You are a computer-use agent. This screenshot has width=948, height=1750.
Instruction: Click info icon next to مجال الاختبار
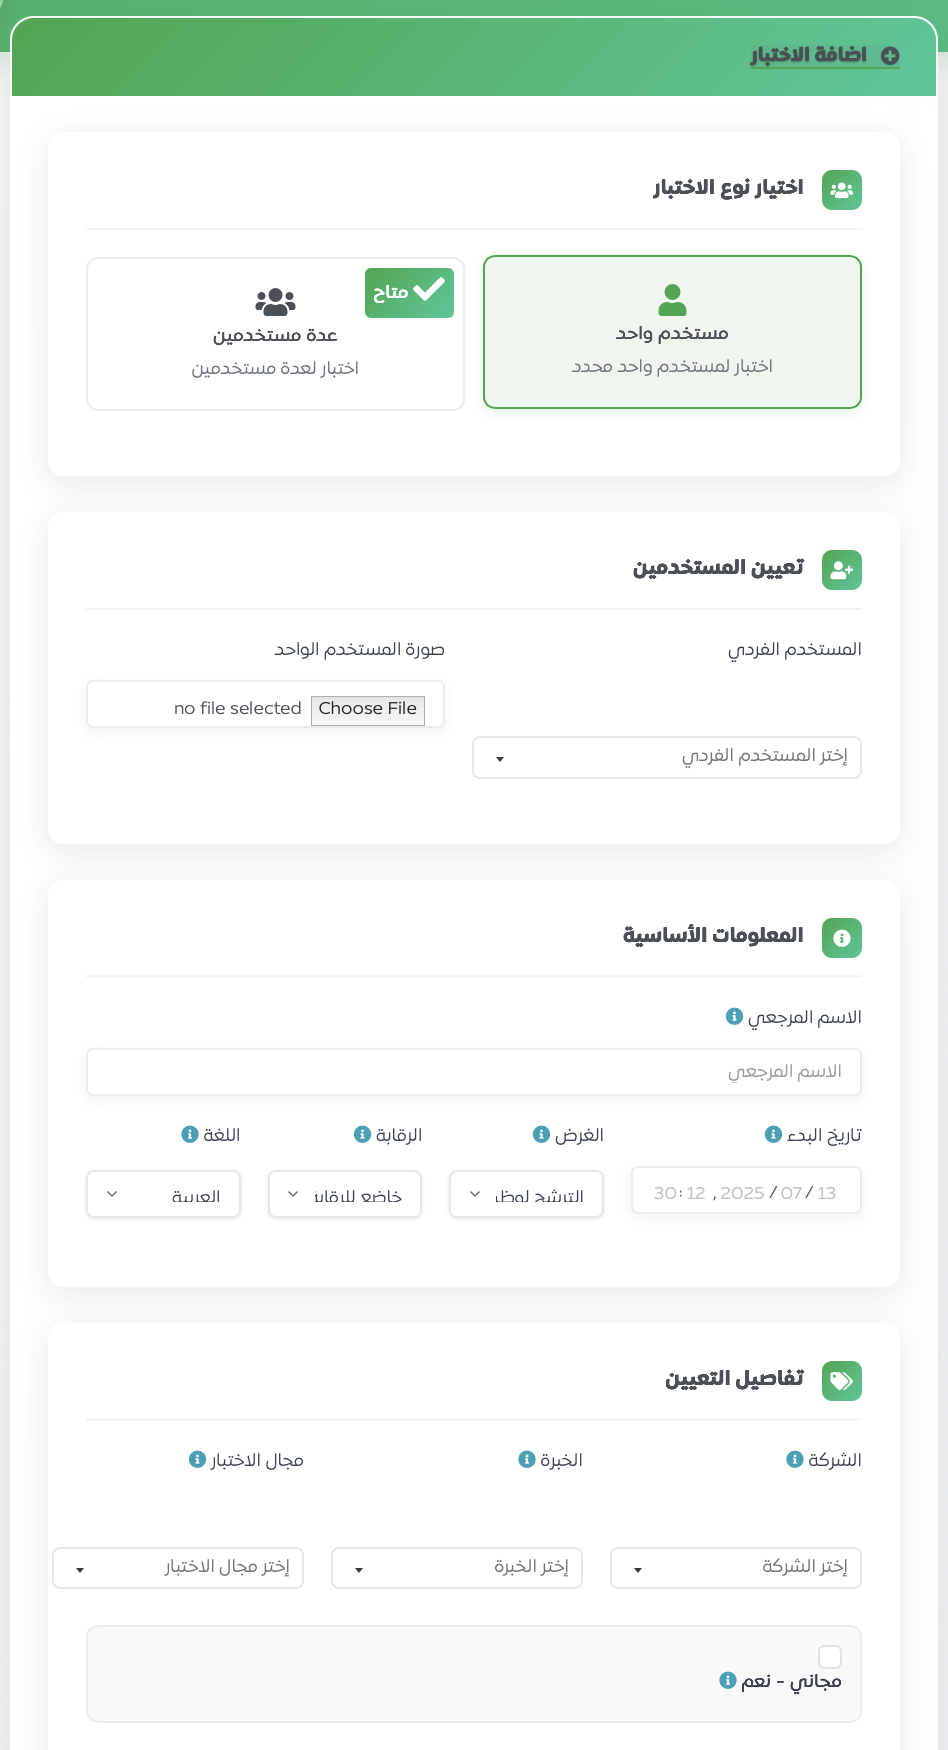tap(197, 1459)
